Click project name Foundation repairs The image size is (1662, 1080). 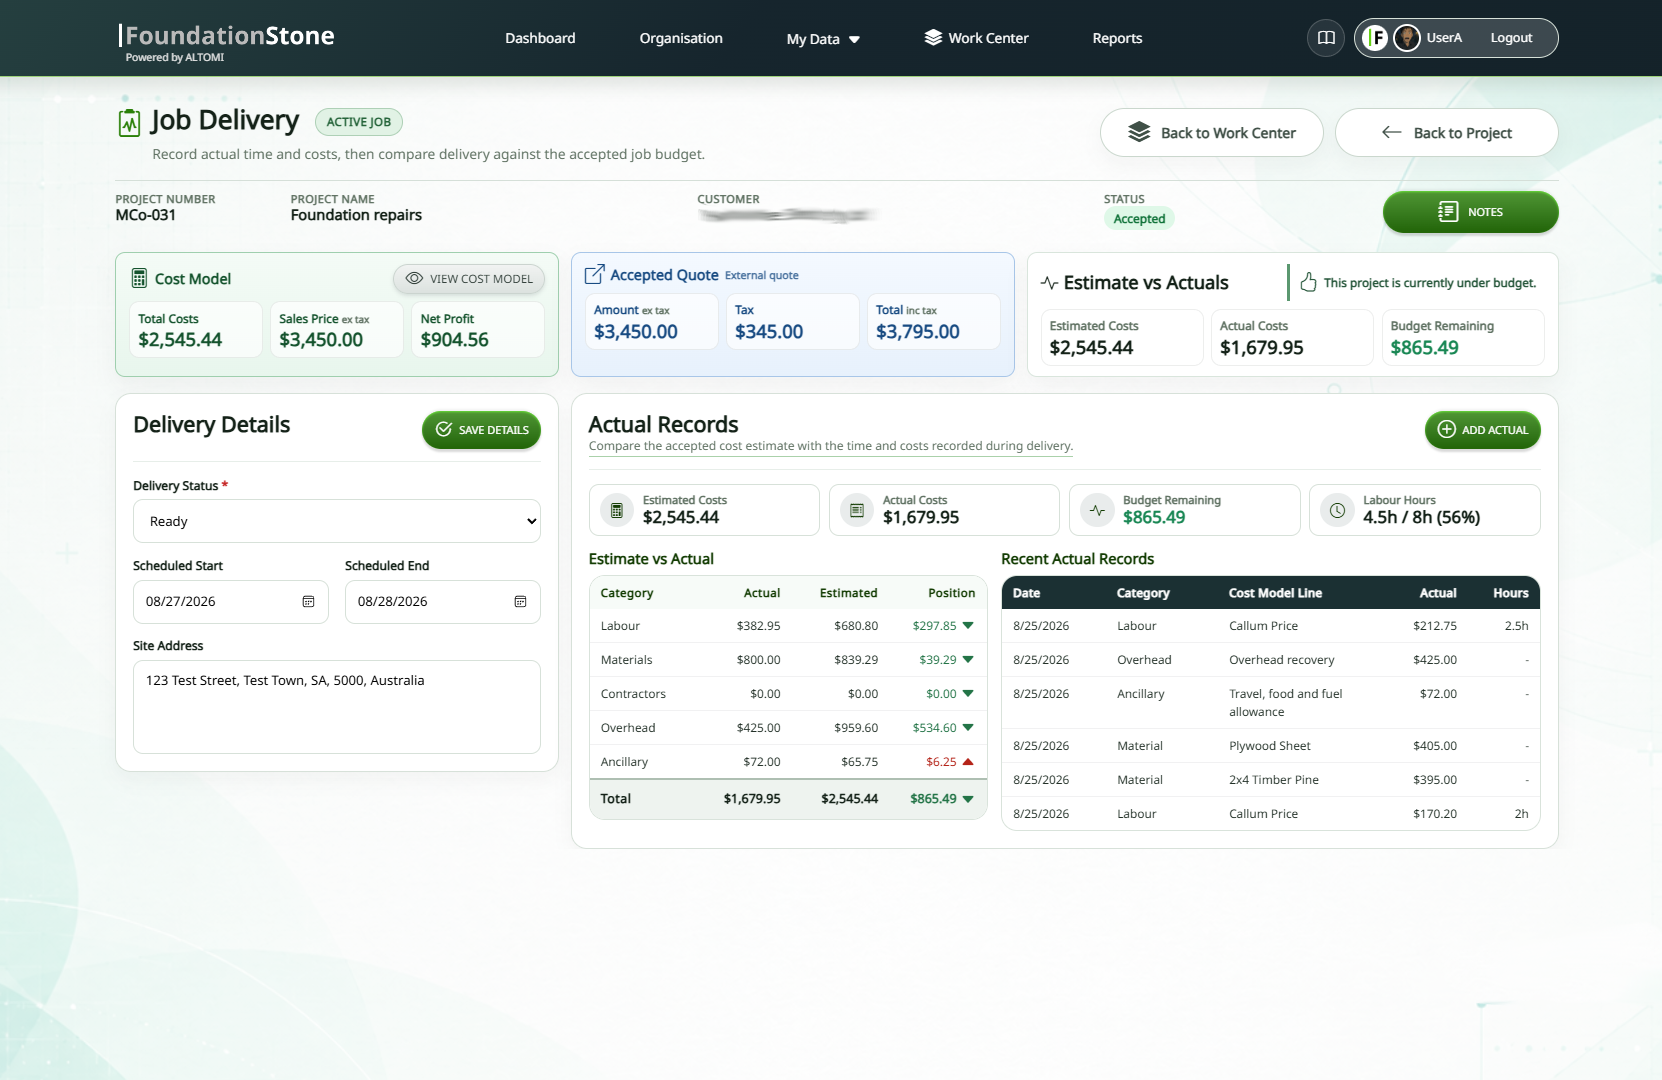pyautogui.click(x=356, y=215)
